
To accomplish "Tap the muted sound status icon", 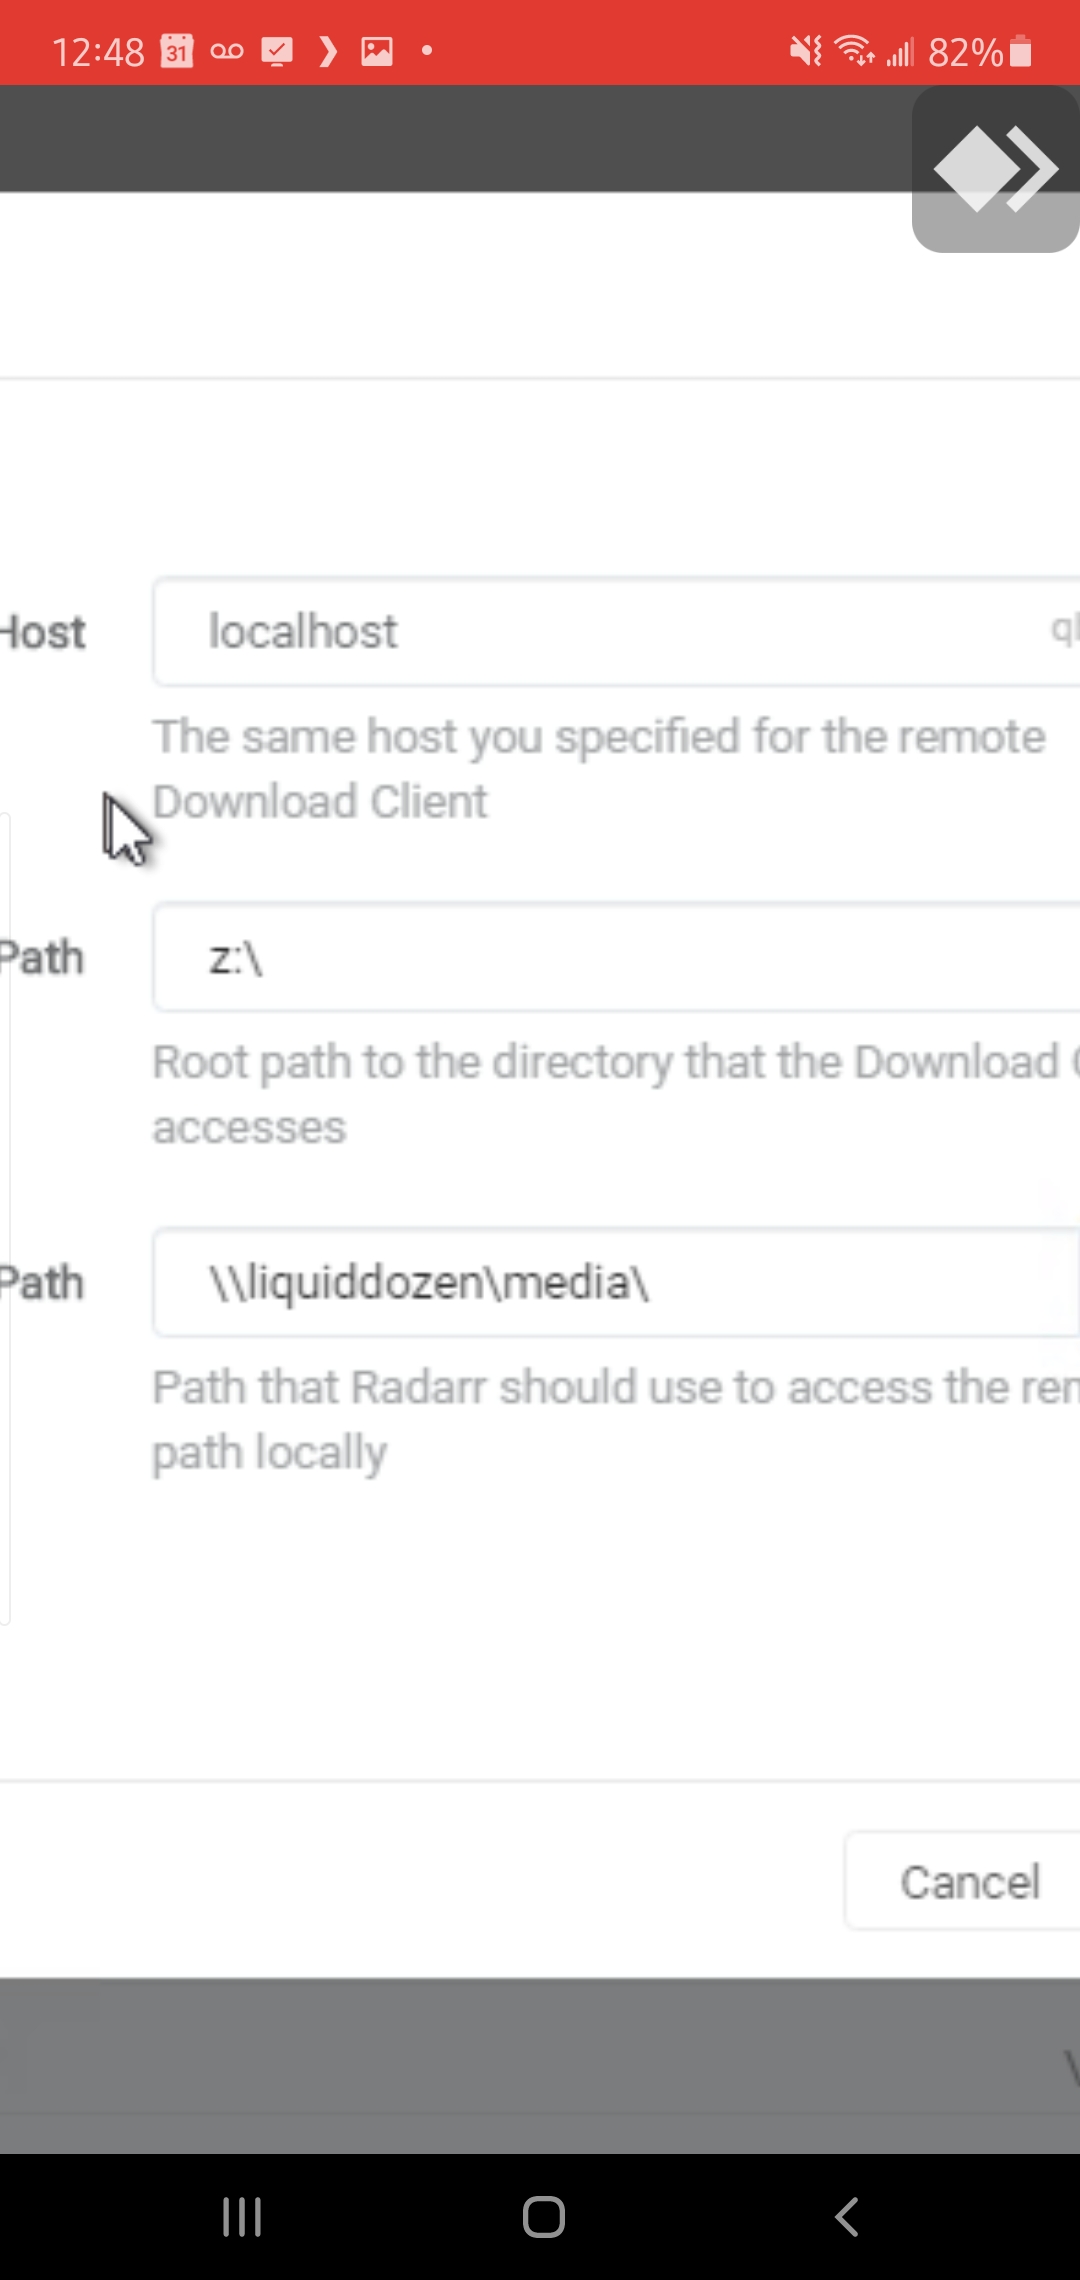I will [x=805, y=51].
